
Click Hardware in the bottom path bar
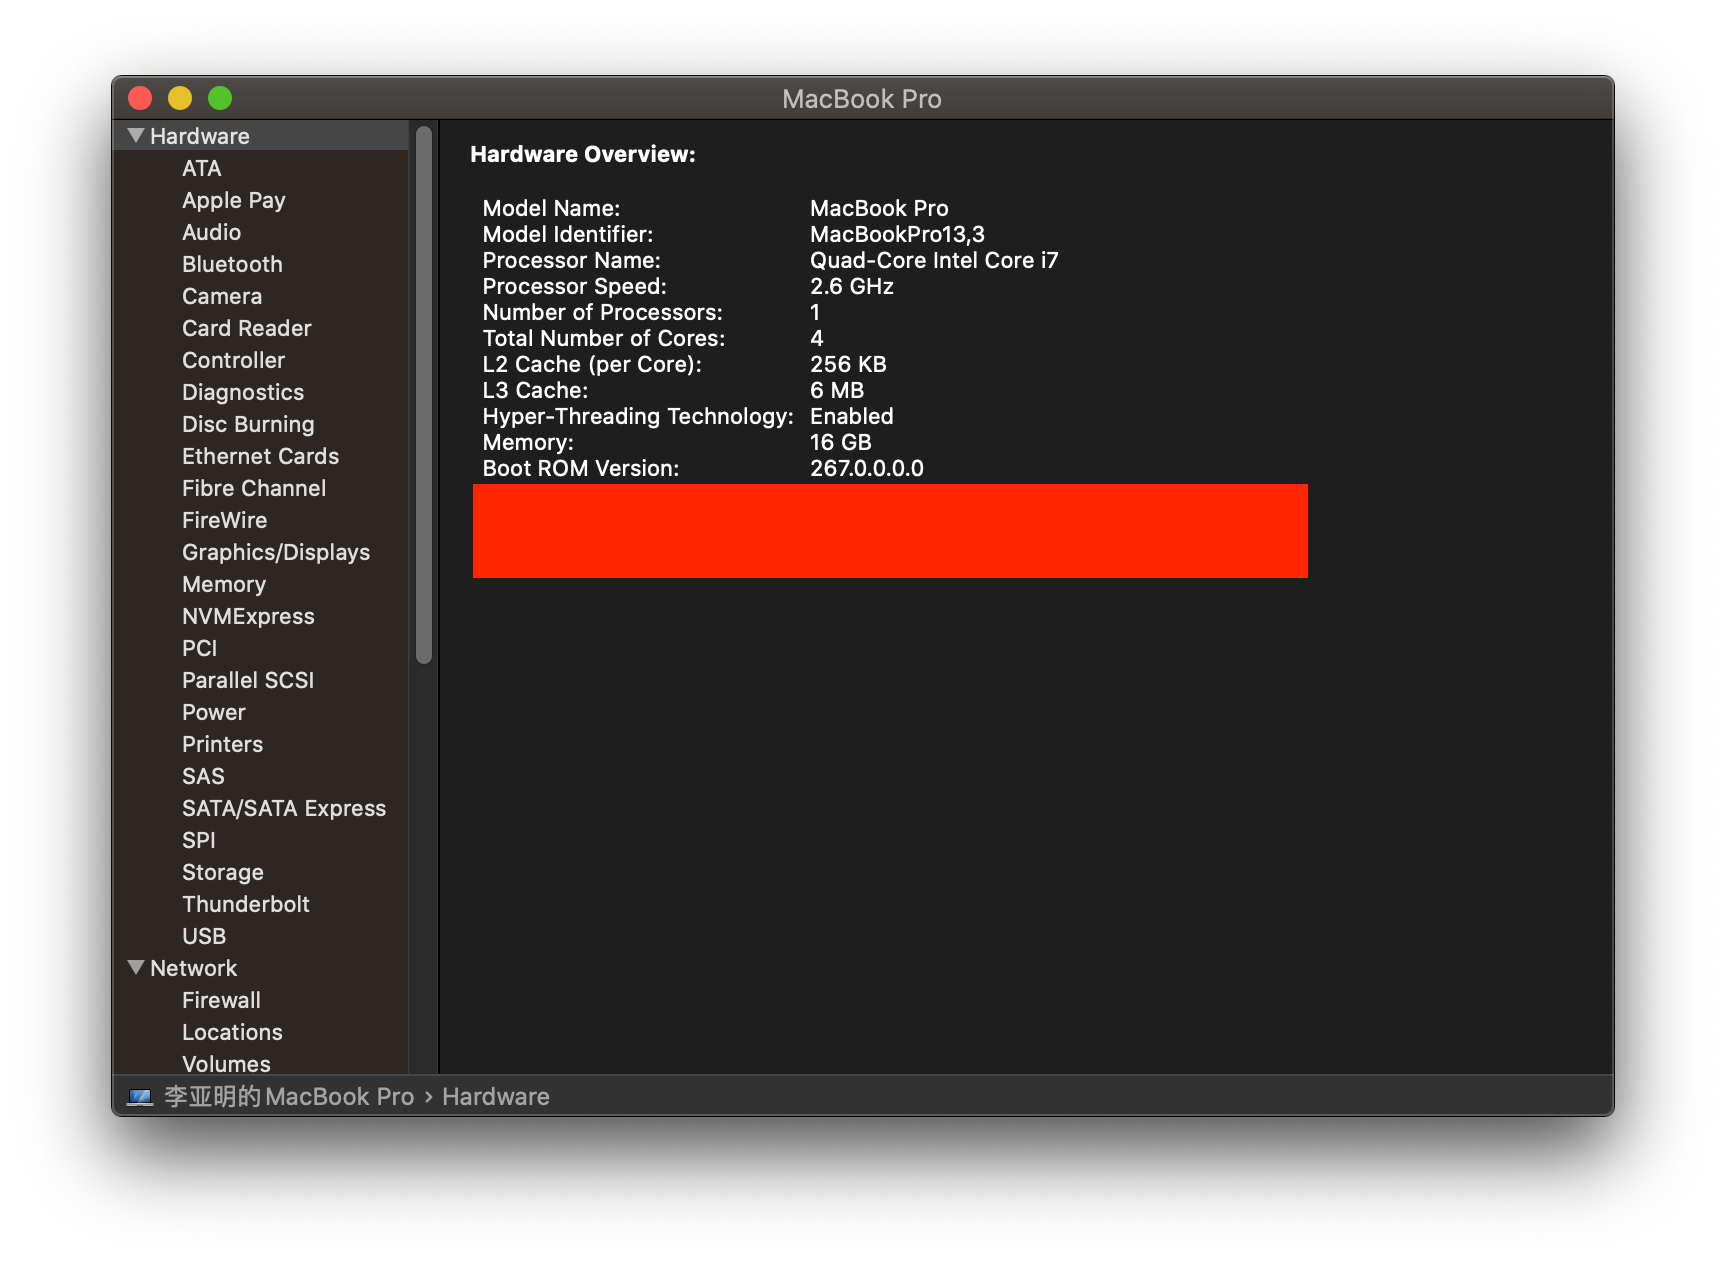tap(495, 1097)
